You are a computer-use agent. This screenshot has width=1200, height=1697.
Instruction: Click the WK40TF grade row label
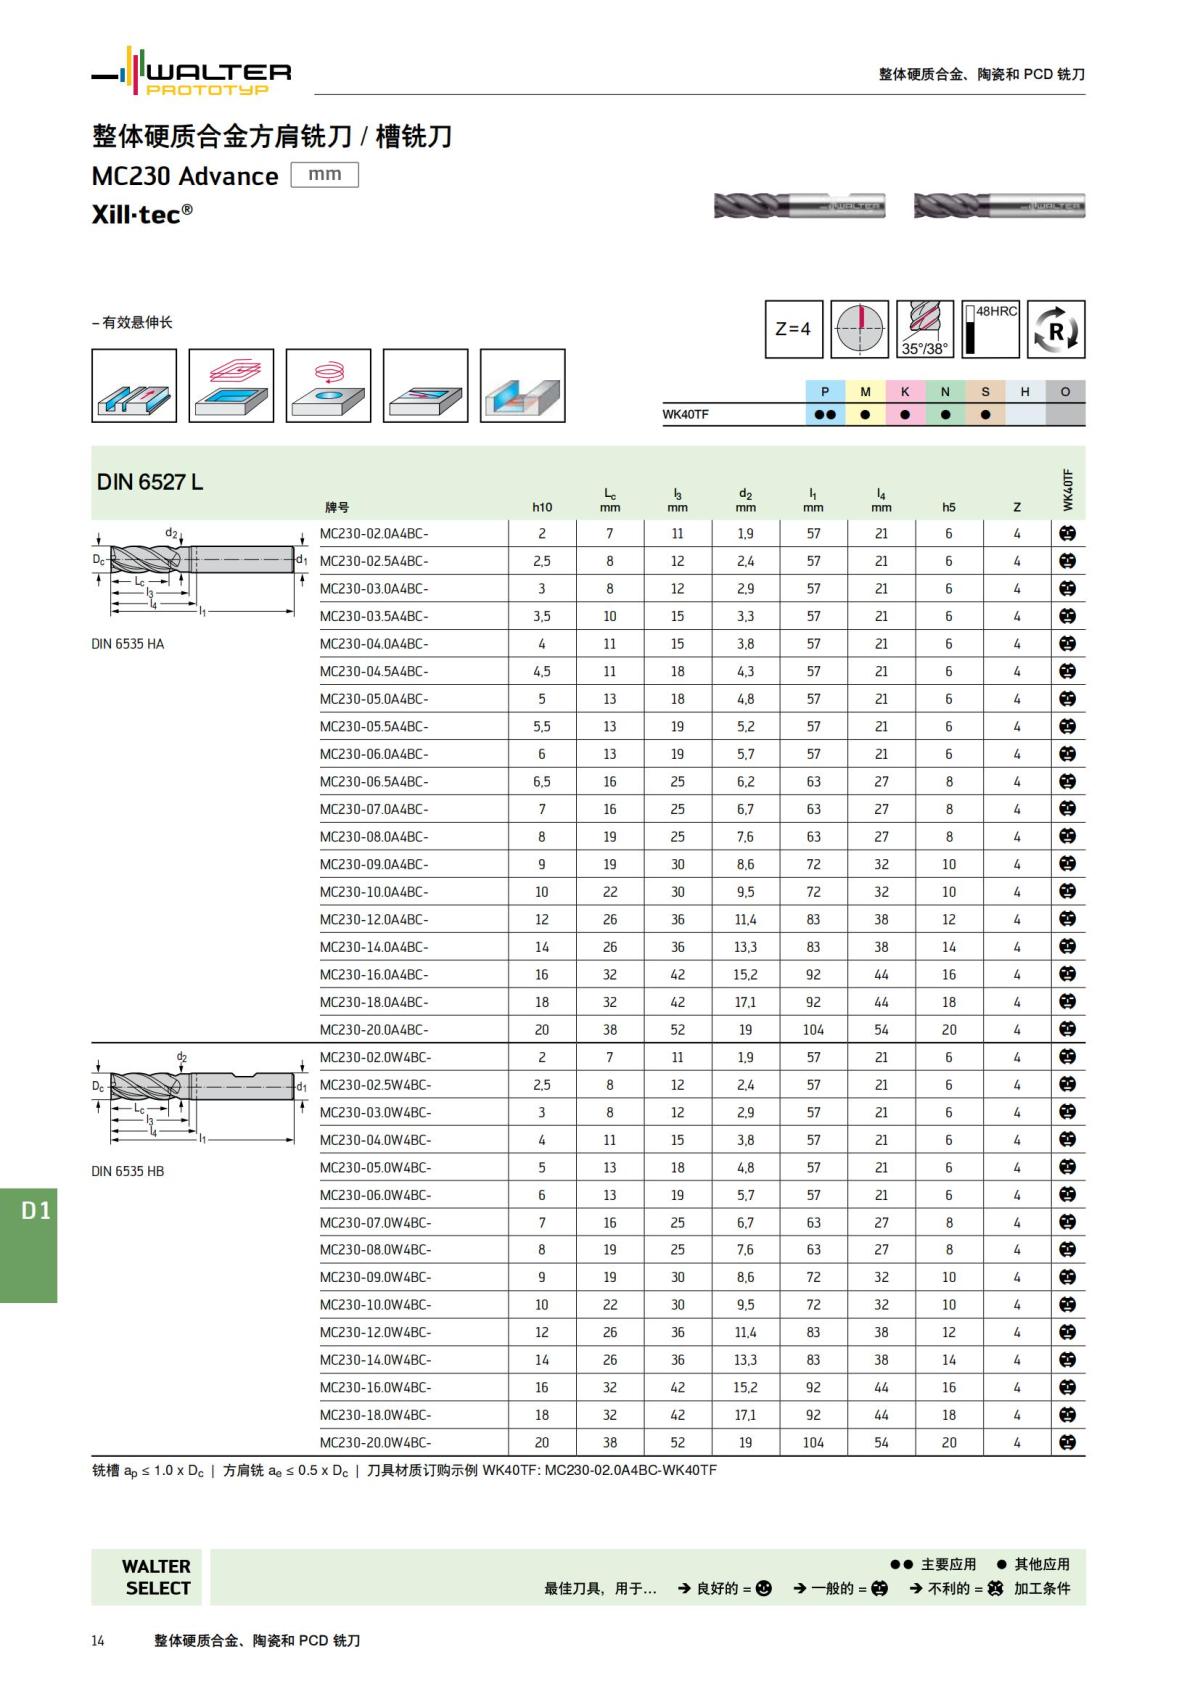point(686,414)
